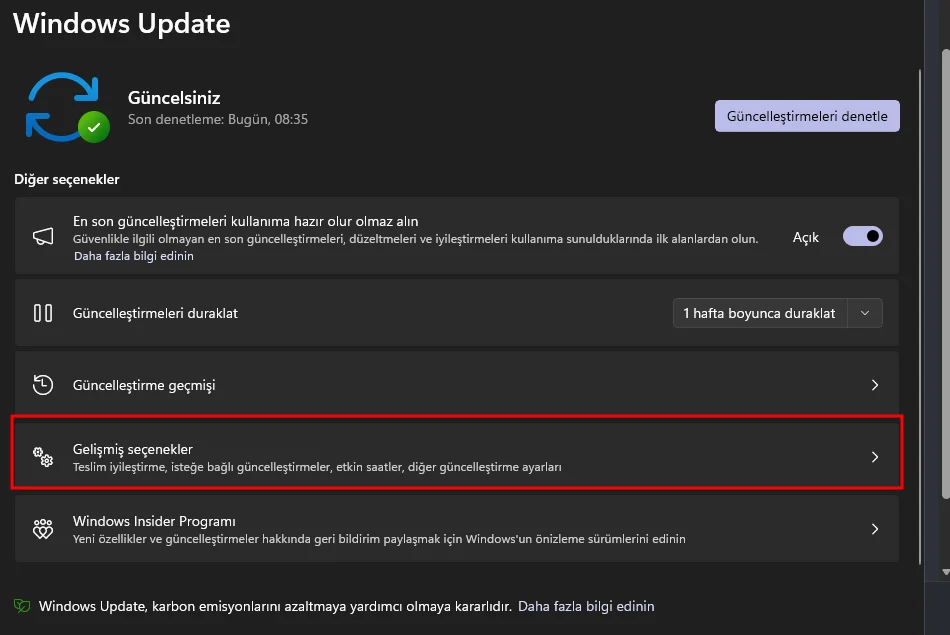This screenshot has width=950, height=635.
Task: Open the Güncelleştirme geçmişi entry
Action: pos(144,385)
